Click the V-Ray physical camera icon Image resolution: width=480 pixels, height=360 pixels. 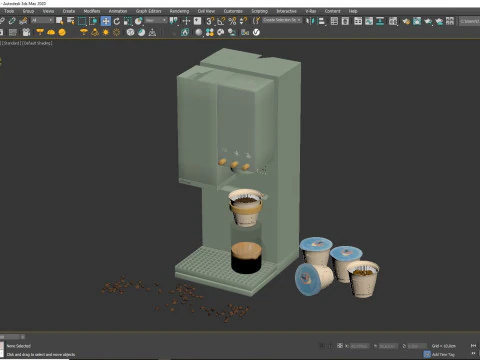[x=26, y=32]
